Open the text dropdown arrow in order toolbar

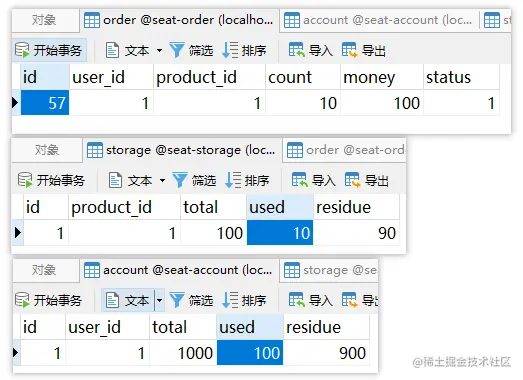pyautogui.click(x=159, y=51)
